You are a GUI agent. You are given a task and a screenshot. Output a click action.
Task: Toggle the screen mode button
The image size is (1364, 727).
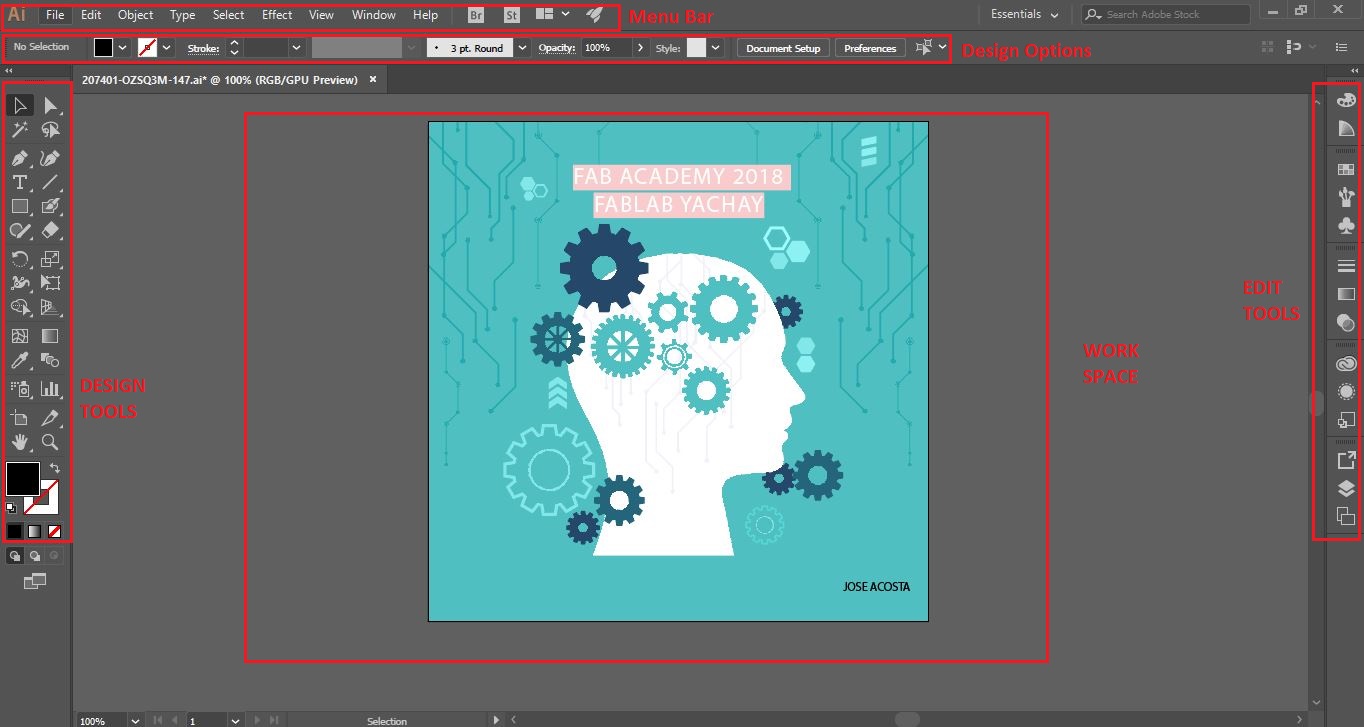point(35,581)
